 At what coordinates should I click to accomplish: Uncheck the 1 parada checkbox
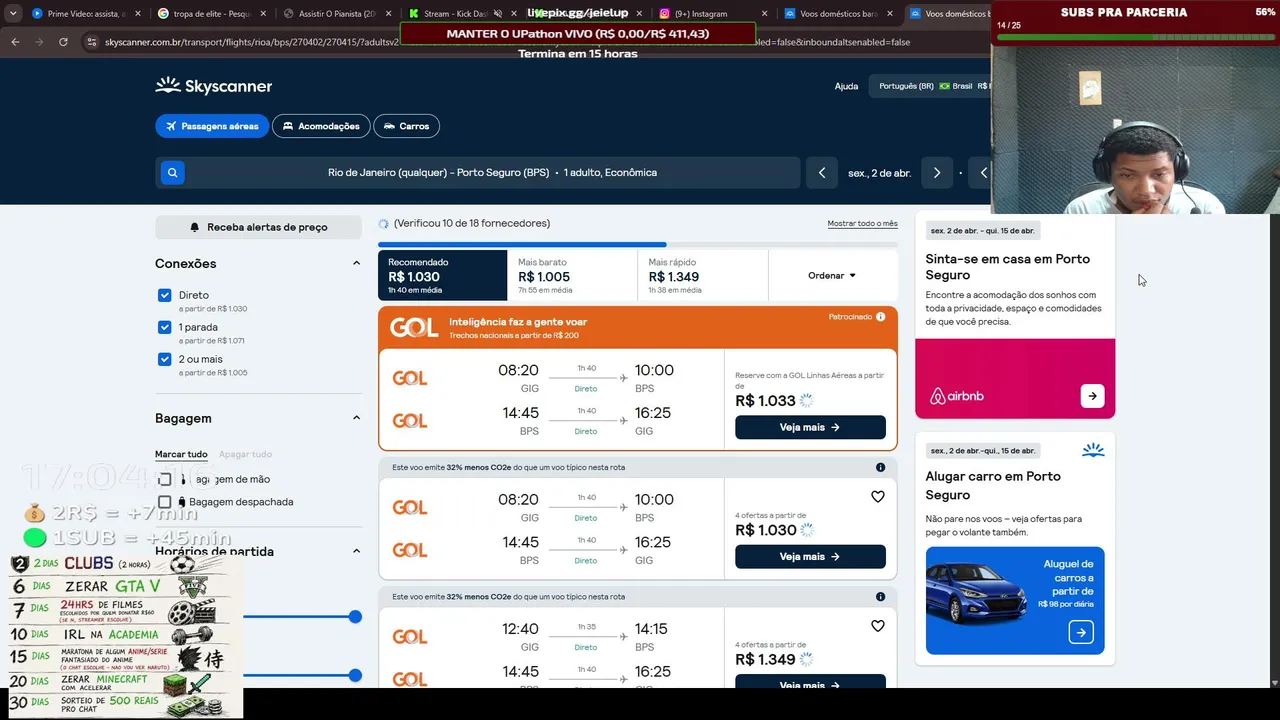click(x=165, y=327)
